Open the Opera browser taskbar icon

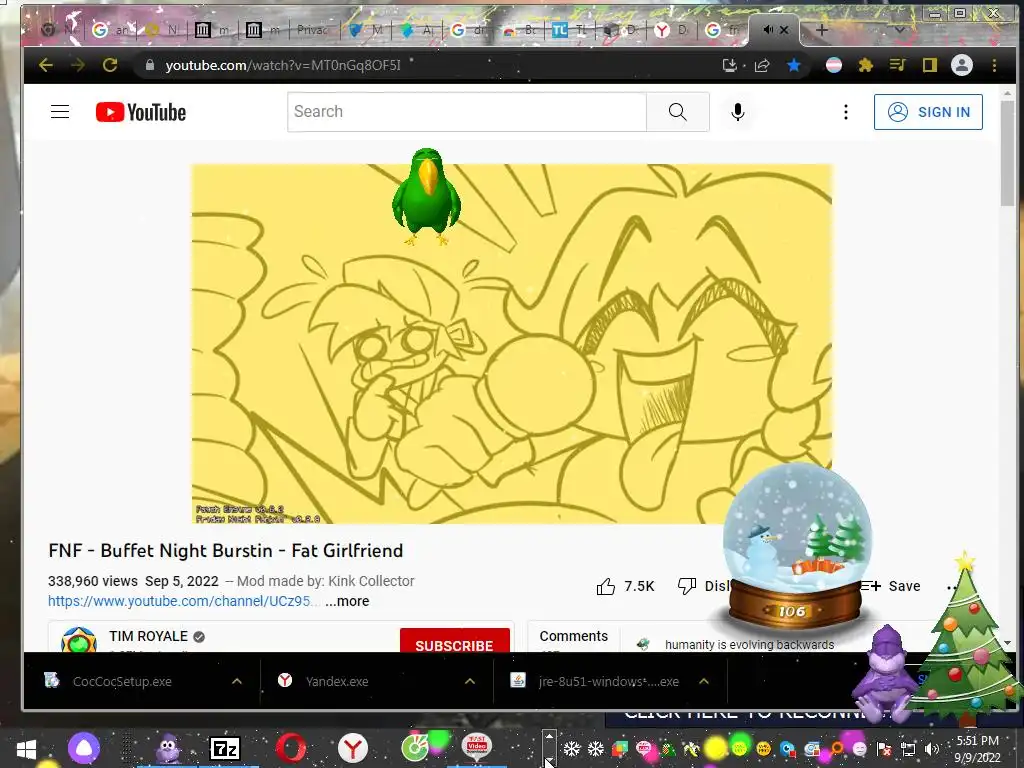(291, 748)
